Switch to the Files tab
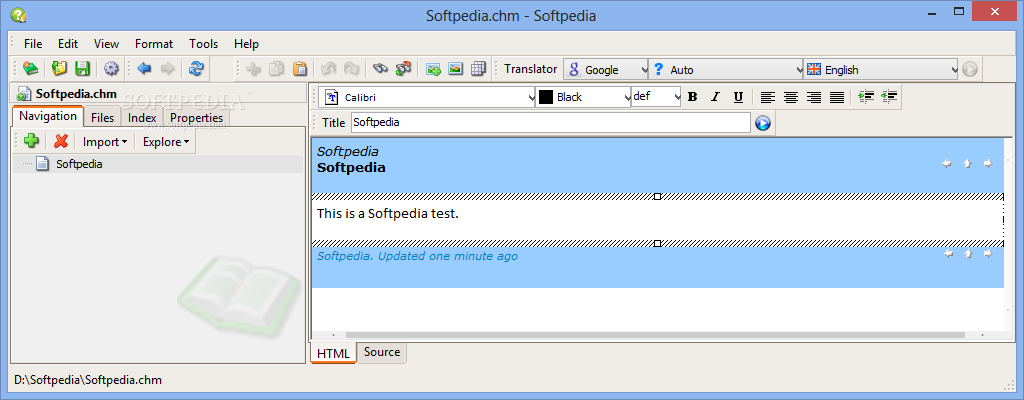 pos(103,118)
